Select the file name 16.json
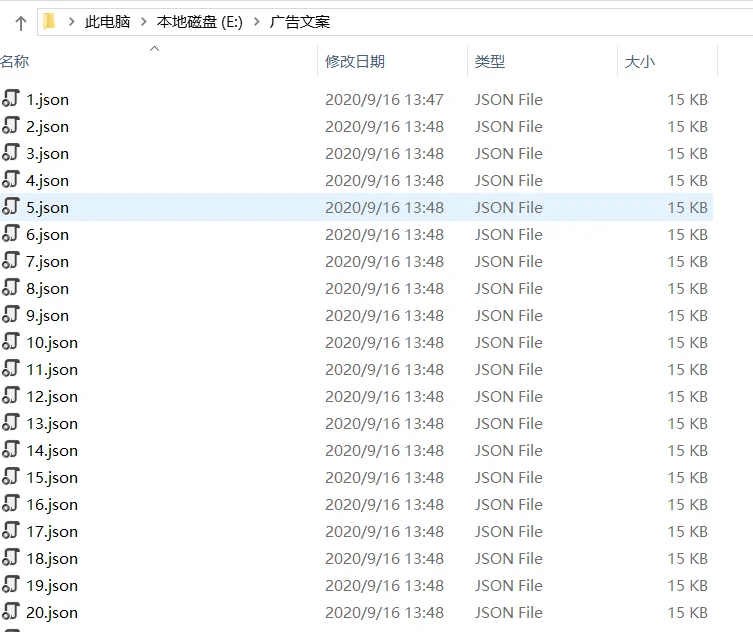The height and width of the screenshot is (632, 753). pos(52,505)
